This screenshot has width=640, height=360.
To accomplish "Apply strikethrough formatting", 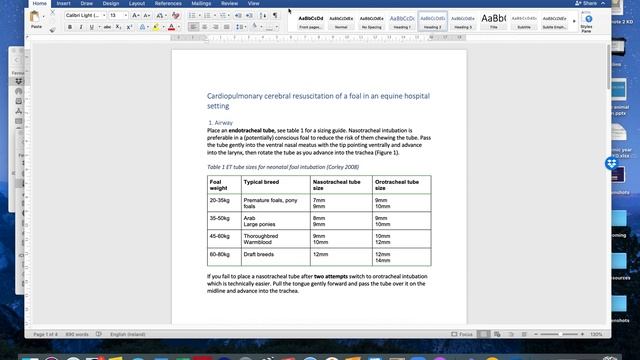I will pos(107,27).
